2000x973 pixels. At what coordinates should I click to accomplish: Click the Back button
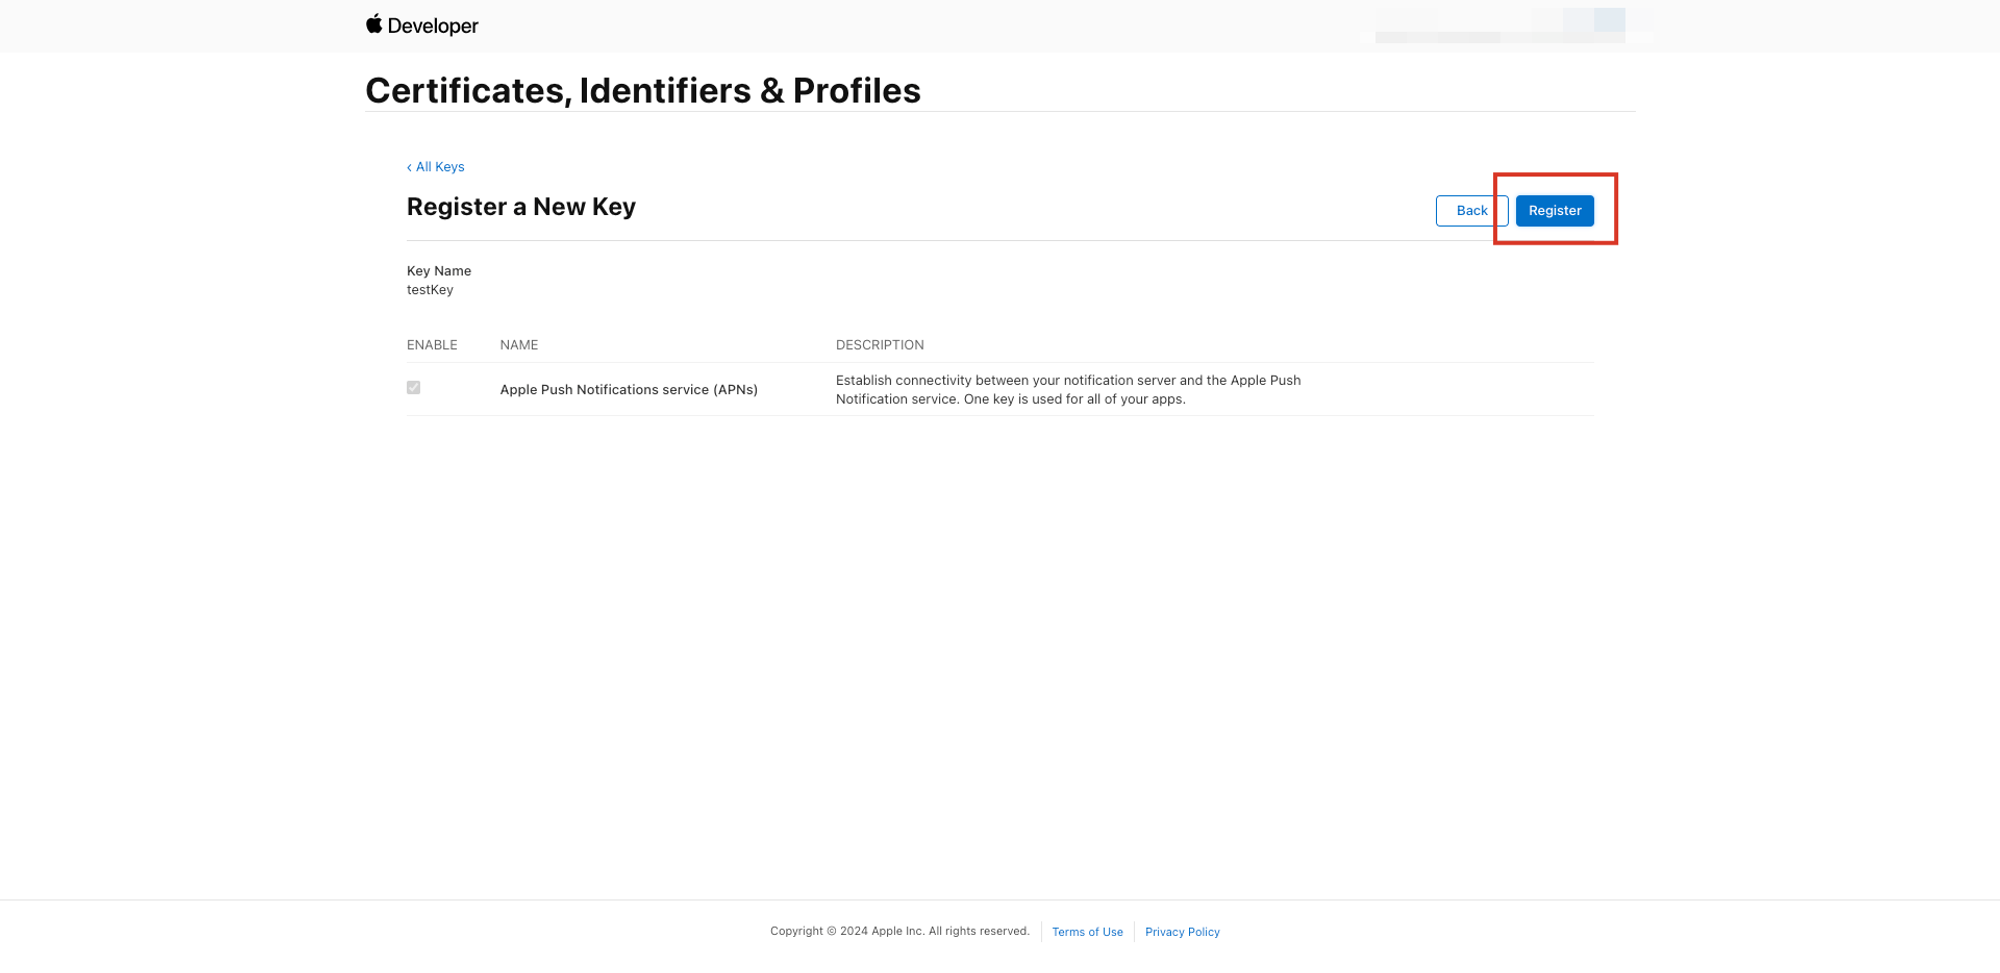(x=1472, y=211)
